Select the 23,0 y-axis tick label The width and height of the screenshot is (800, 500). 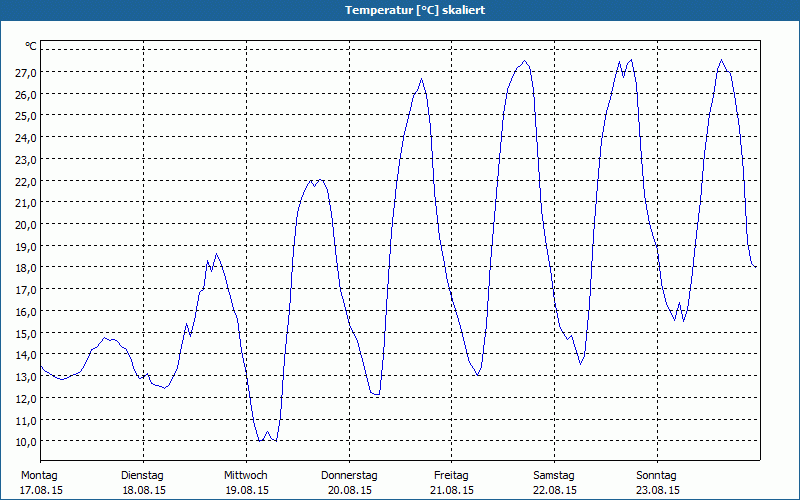(26, 160)
